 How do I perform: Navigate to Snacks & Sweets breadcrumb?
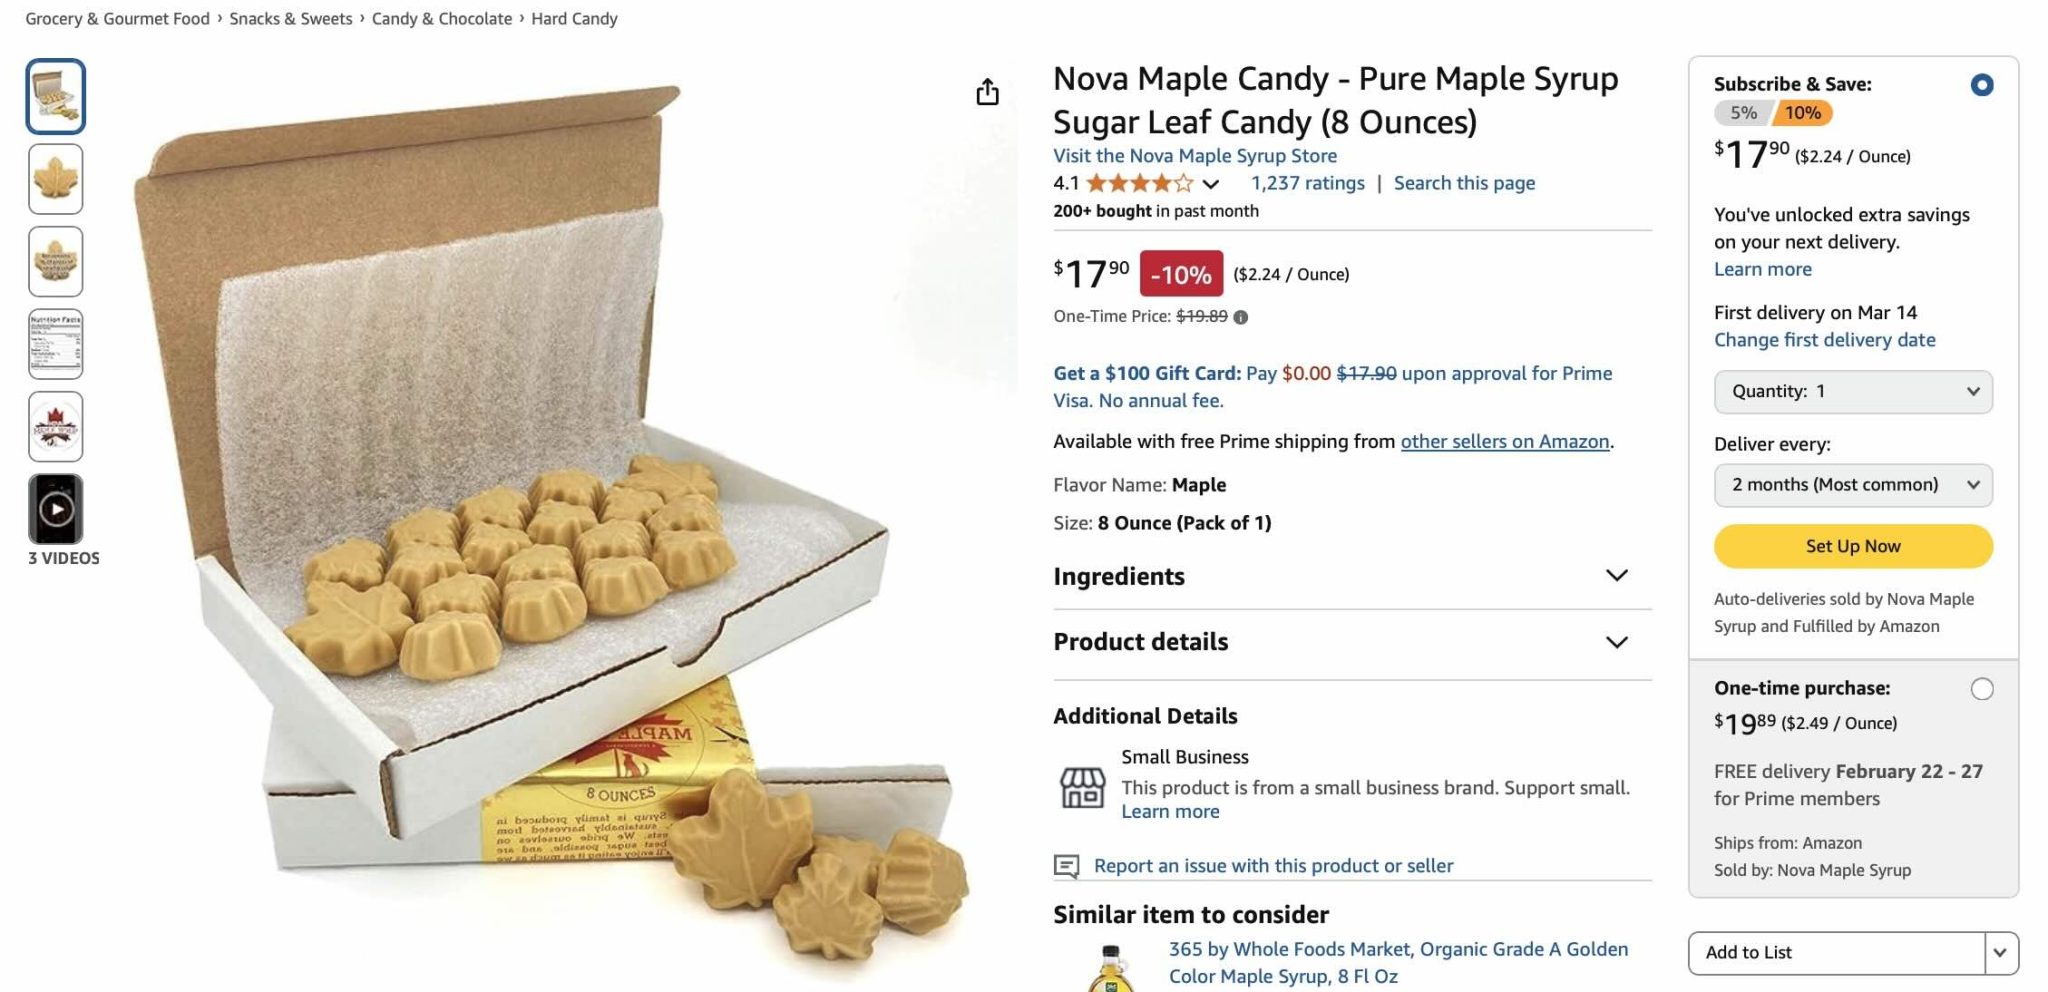click(290, 19)
